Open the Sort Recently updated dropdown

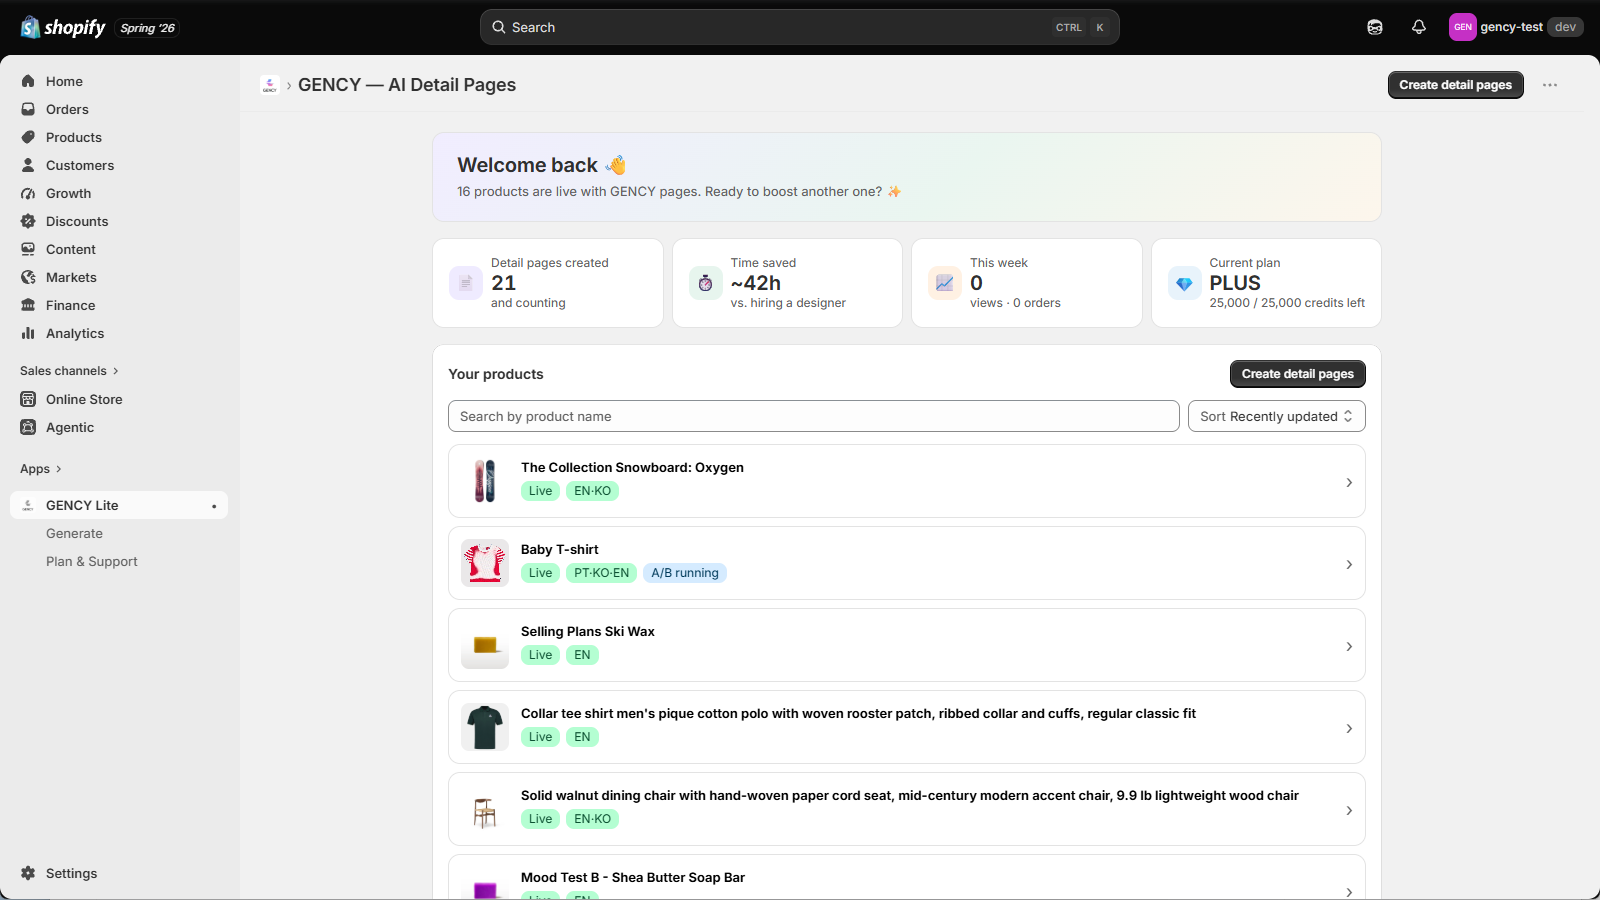[1277, 416]
